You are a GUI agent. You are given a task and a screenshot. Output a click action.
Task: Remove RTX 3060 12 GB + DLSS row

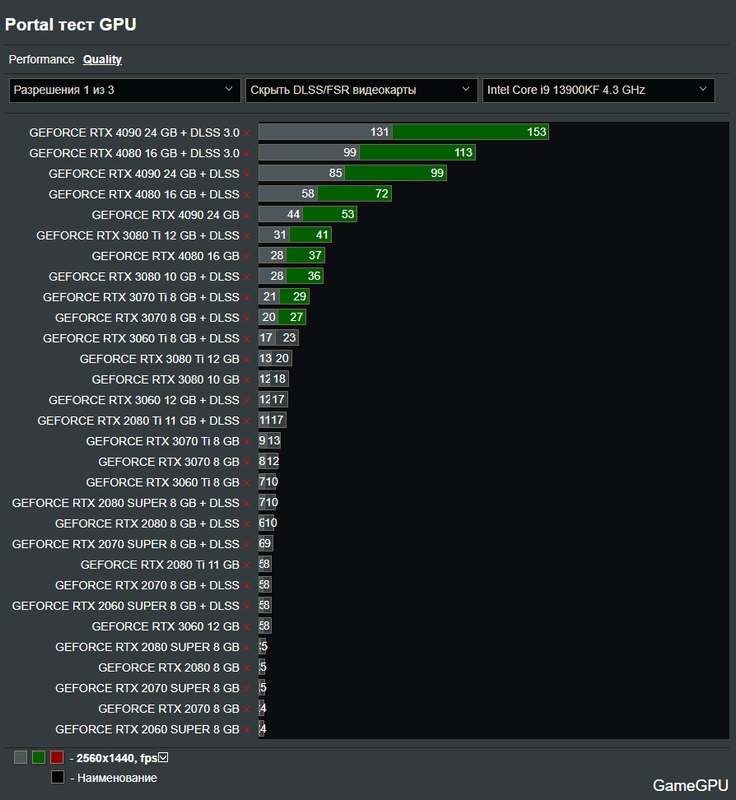coord(247,401)
